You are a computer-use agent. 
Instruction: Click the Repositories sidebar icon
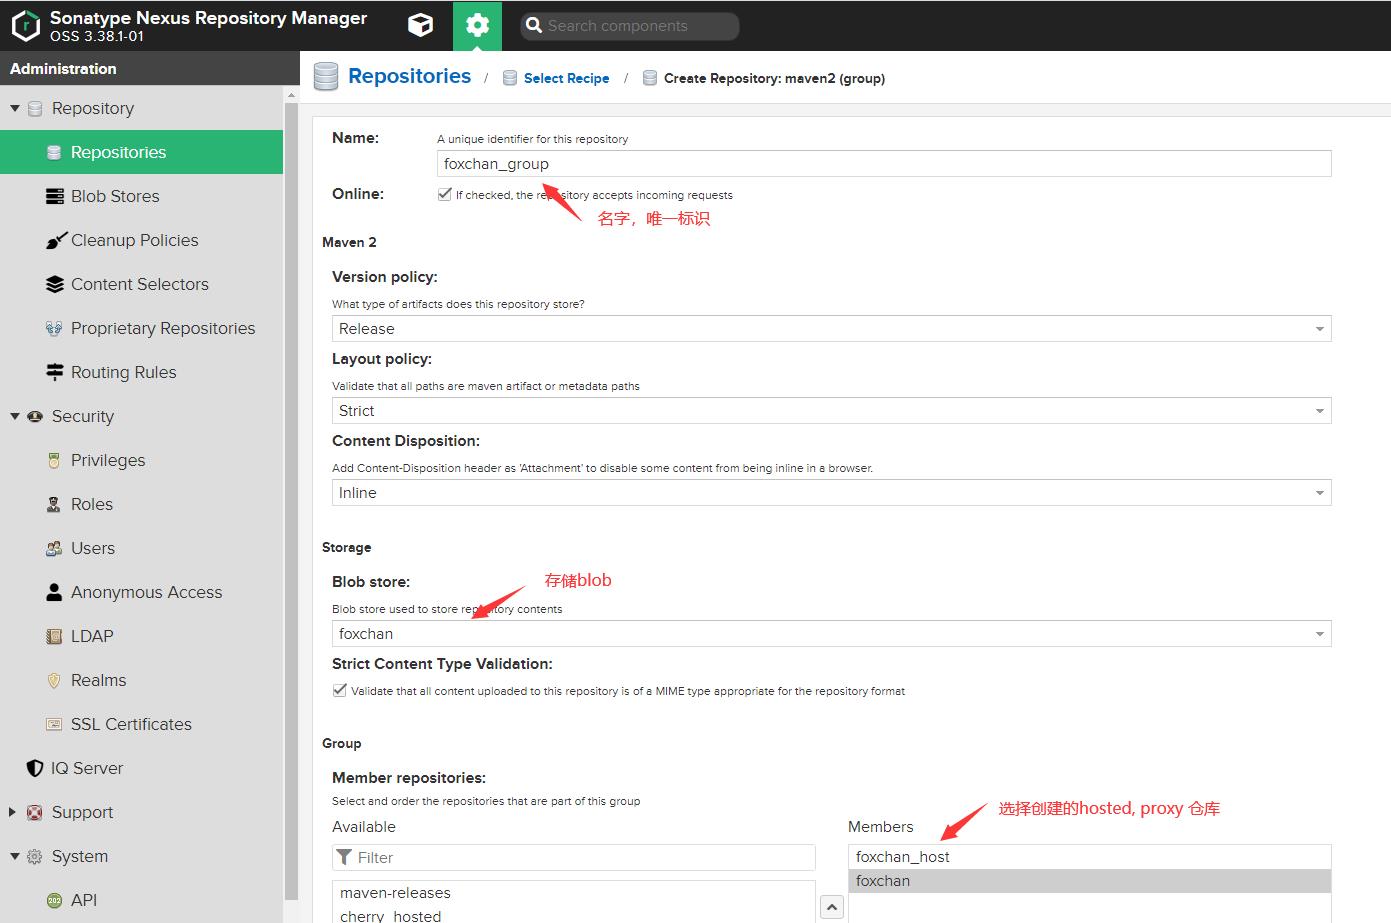(54, 152)
